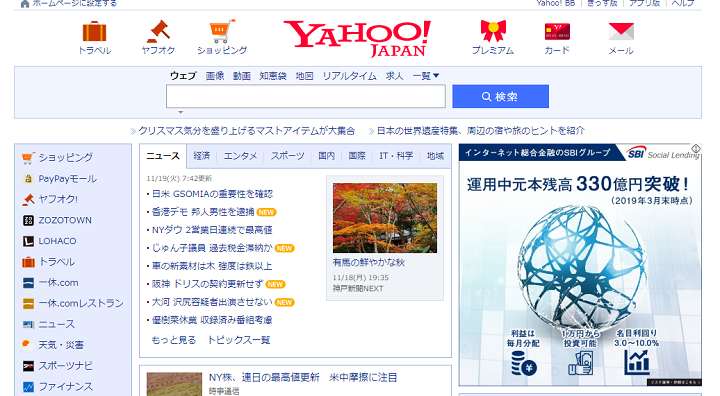
Task: Click the sidebar PayPayモール icon
Action: coord(28,179)
